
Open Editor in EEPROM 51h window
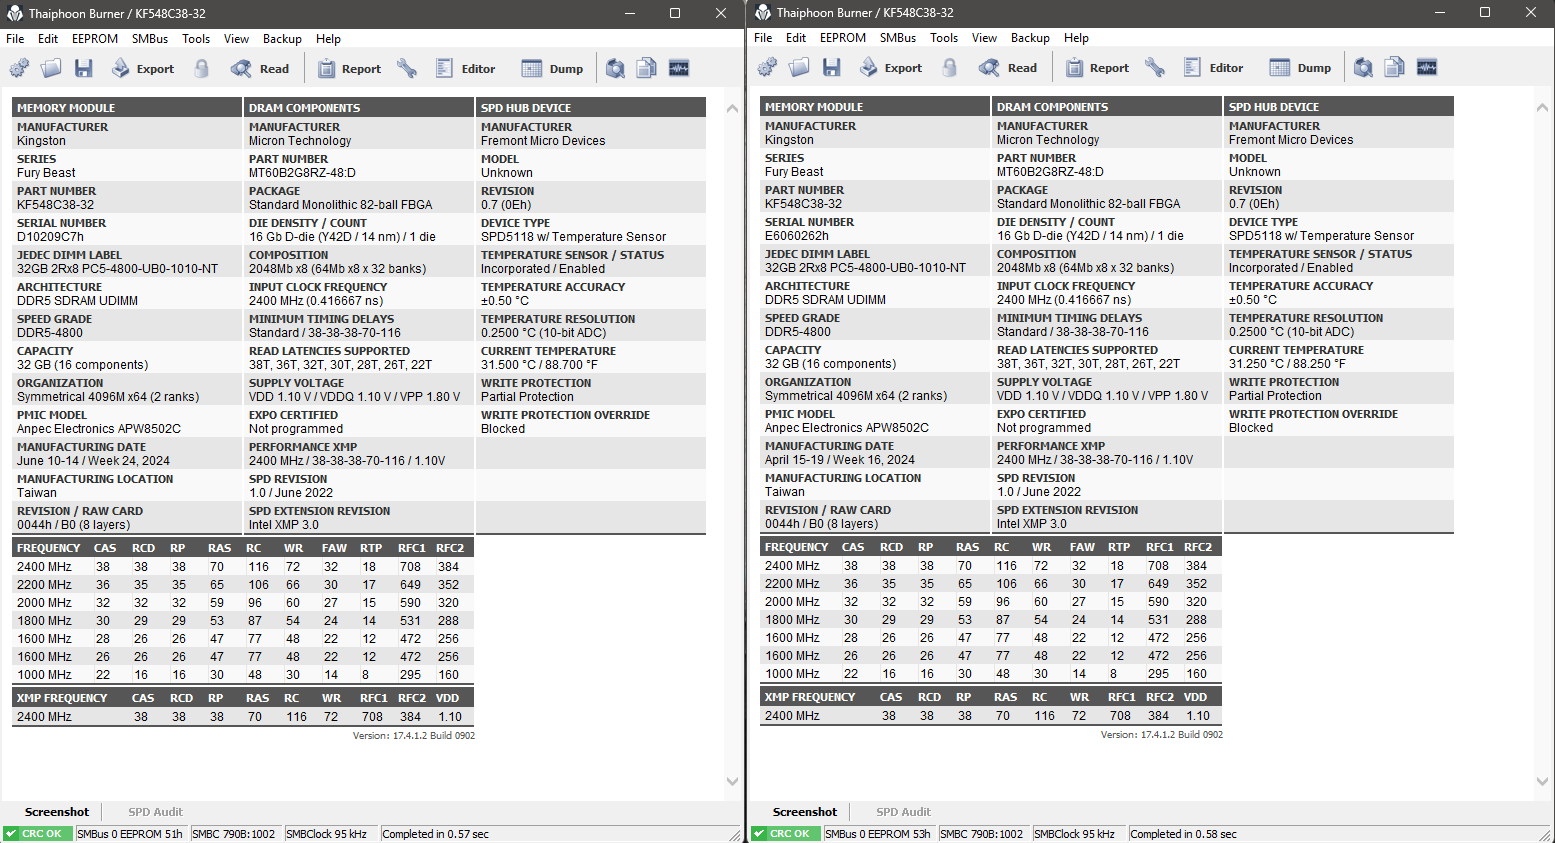coord(466,68)
